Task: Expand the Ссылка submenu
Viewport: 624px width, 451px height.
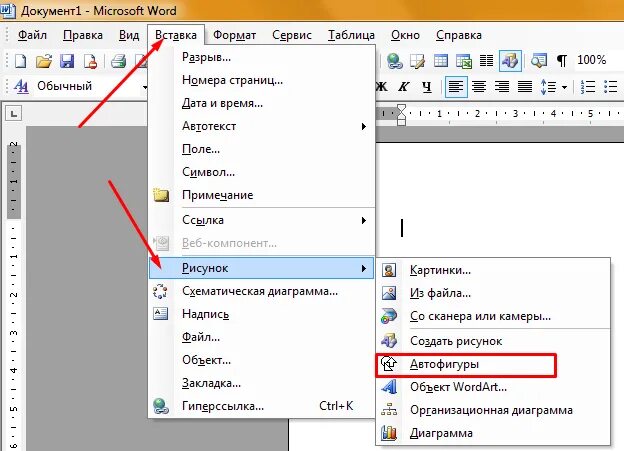Action: click(x=261, y=220)
